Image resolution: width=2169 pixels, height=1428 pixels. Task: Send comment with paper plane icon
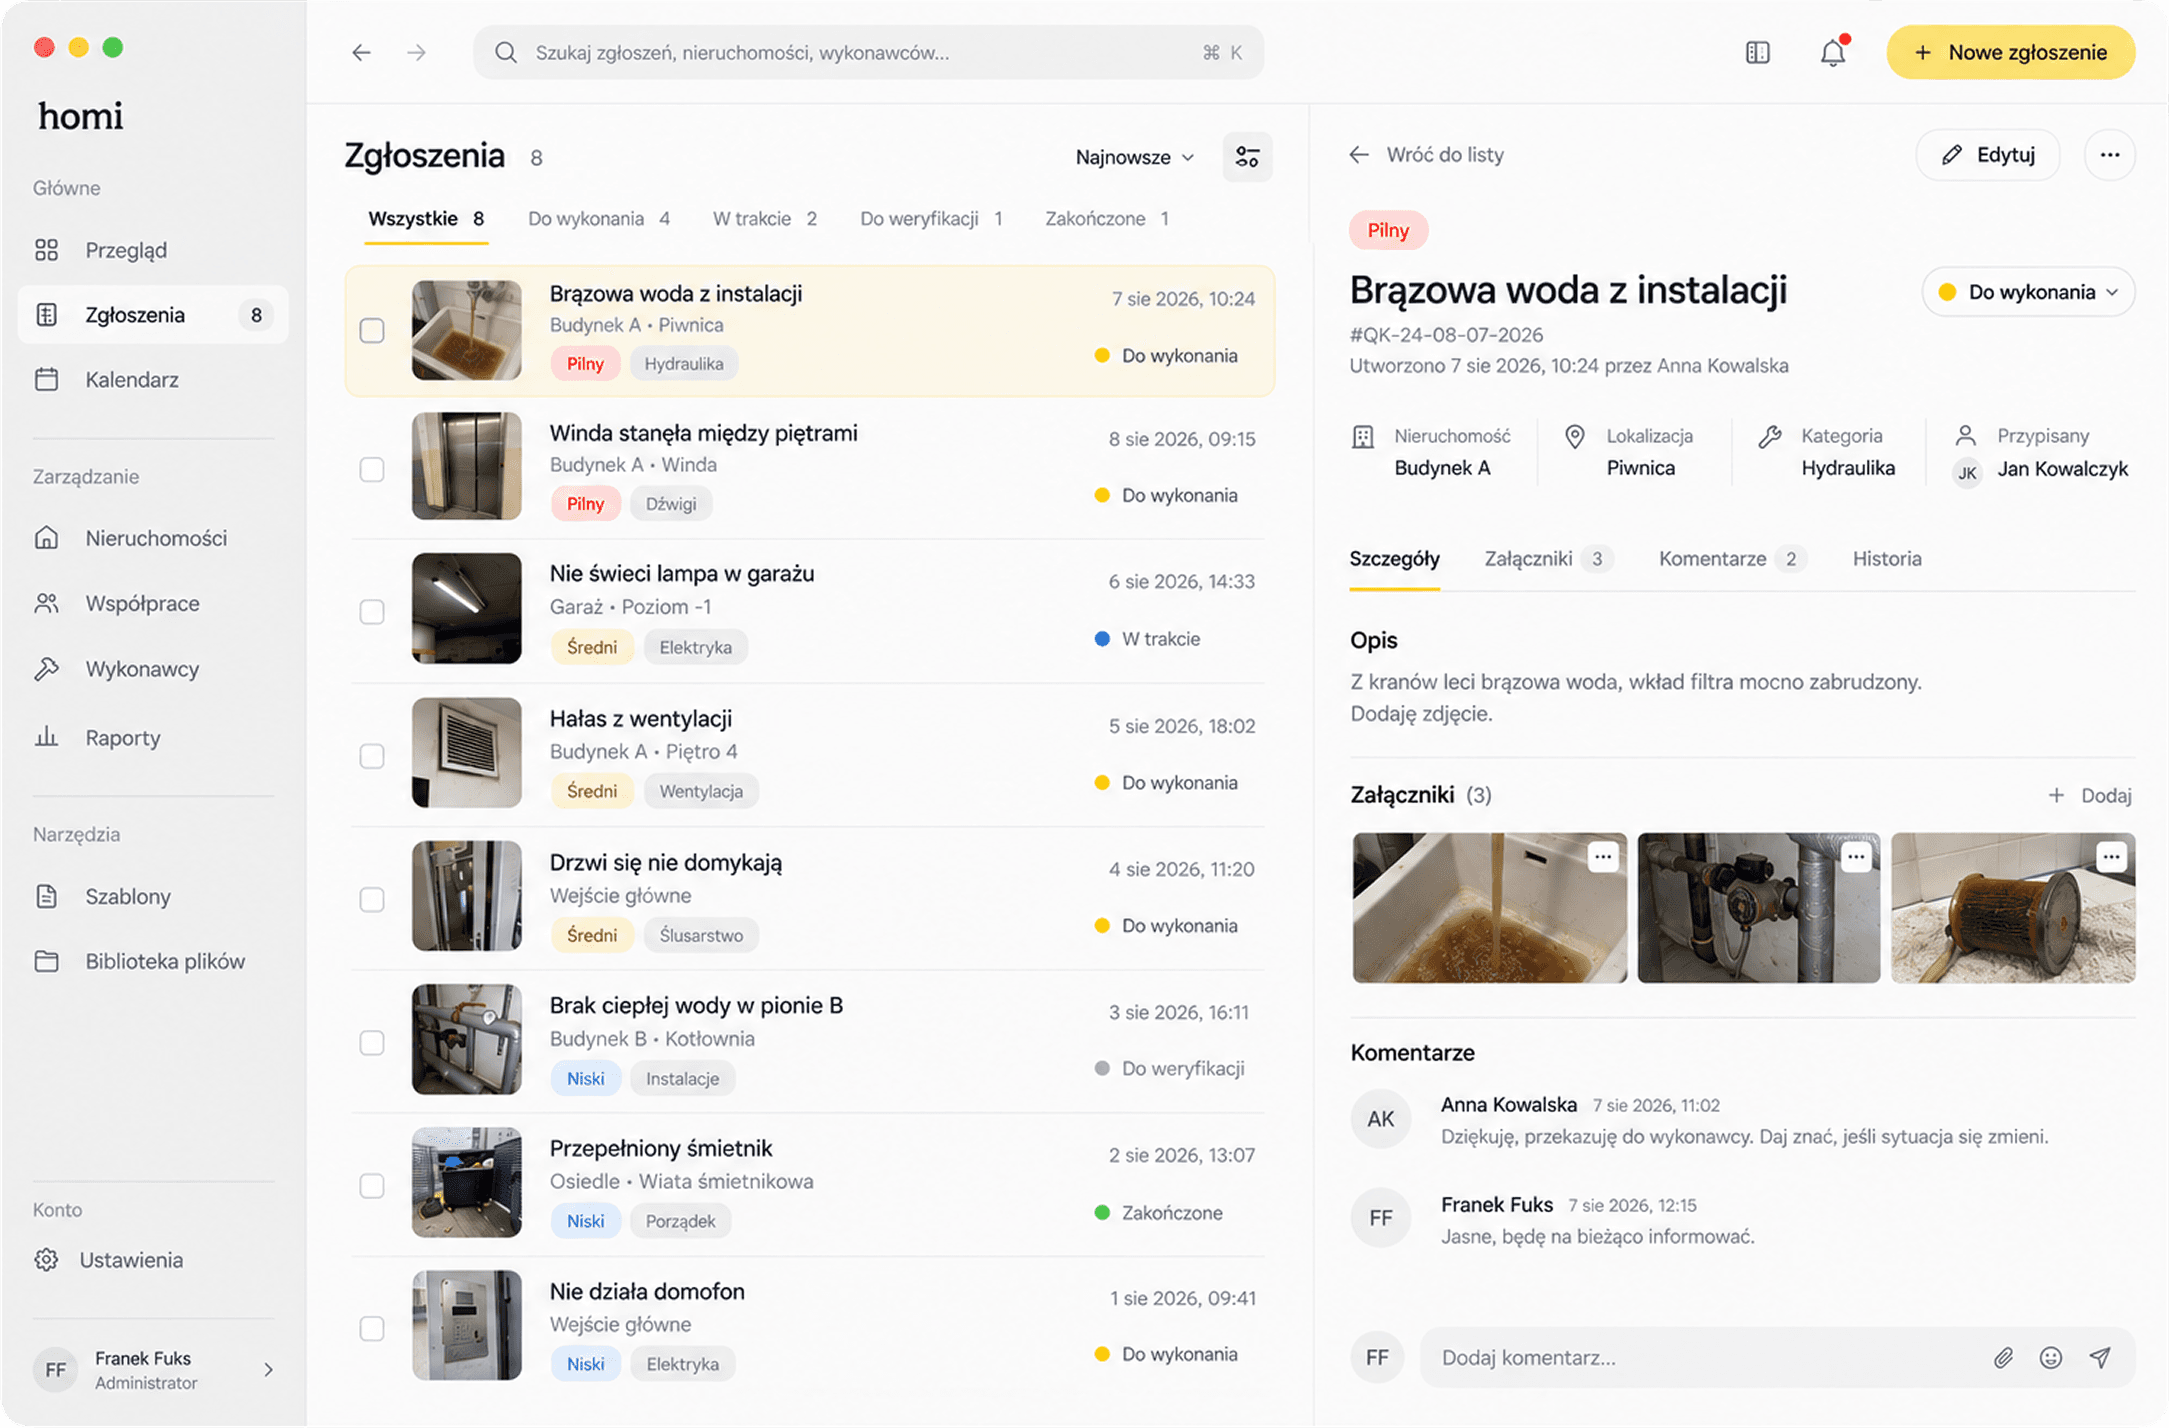click(2100, 1357)
